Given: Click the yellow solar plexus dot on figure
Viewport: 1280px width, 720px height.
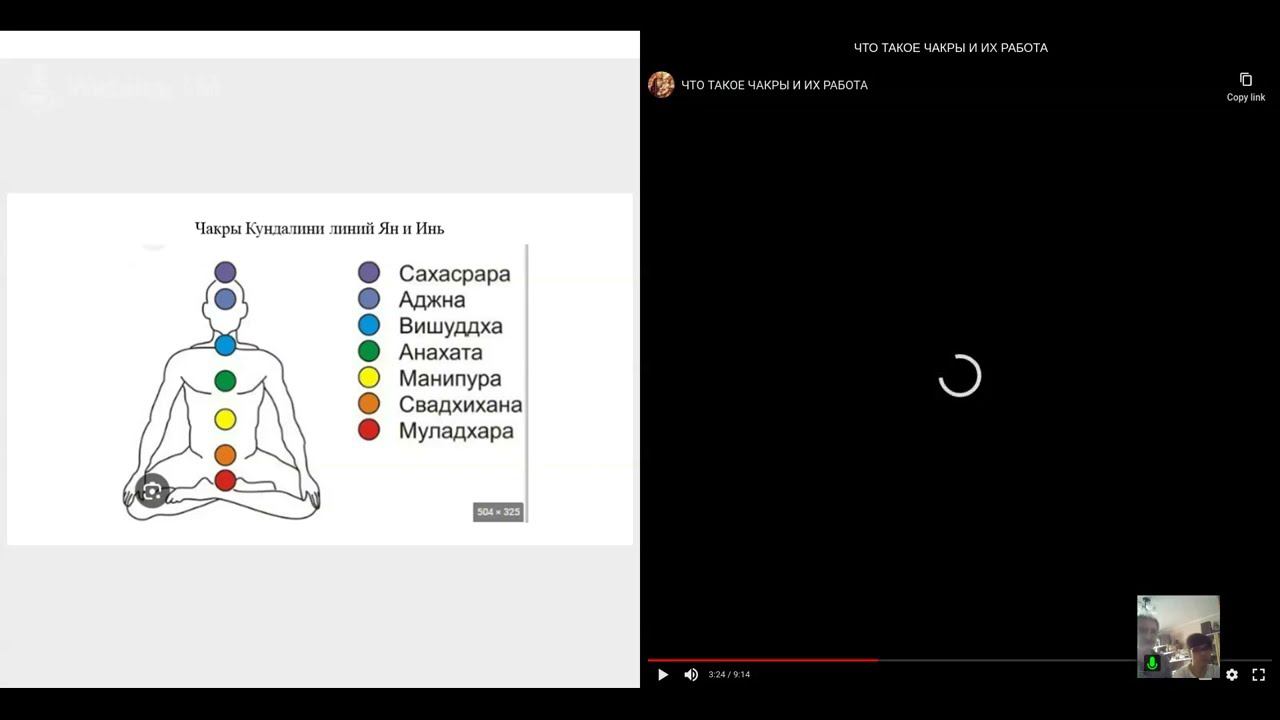Looking at the screenshot, I should (x=225, y=419).
